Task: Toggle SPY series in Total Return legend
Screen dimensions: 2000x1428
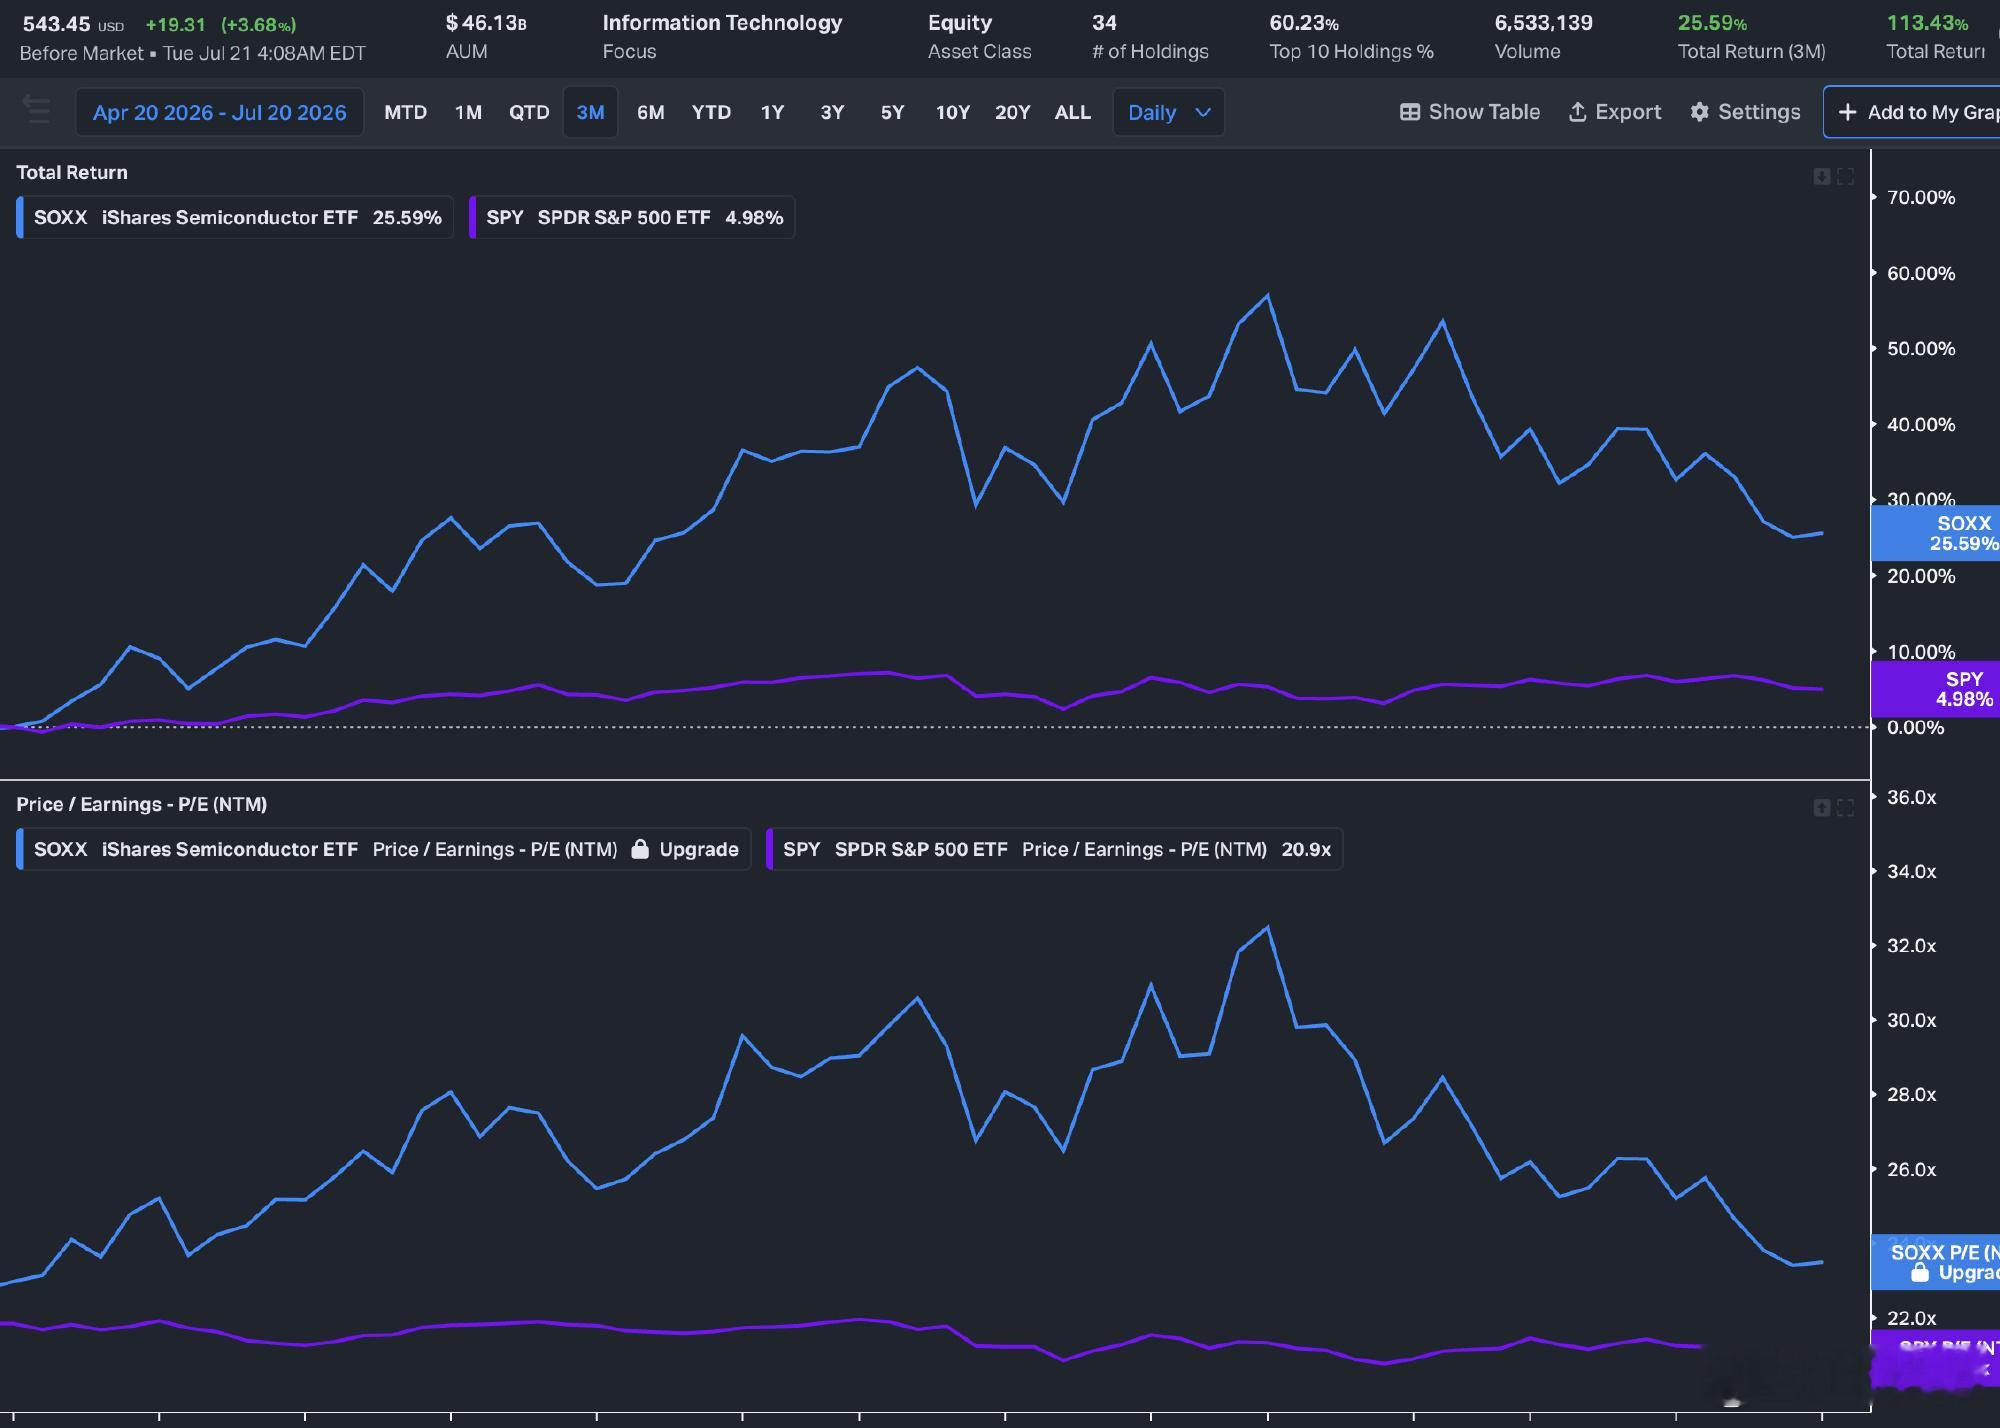Action: [632, 217]
